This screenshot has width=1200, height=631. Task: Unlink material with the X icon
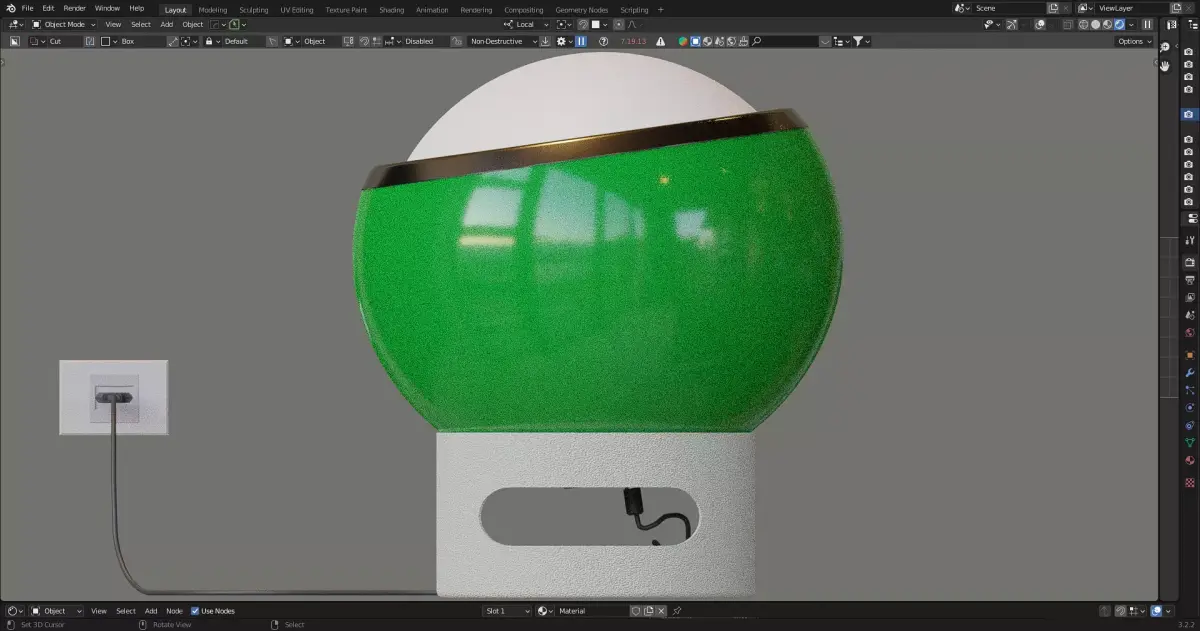coord(661,610)
